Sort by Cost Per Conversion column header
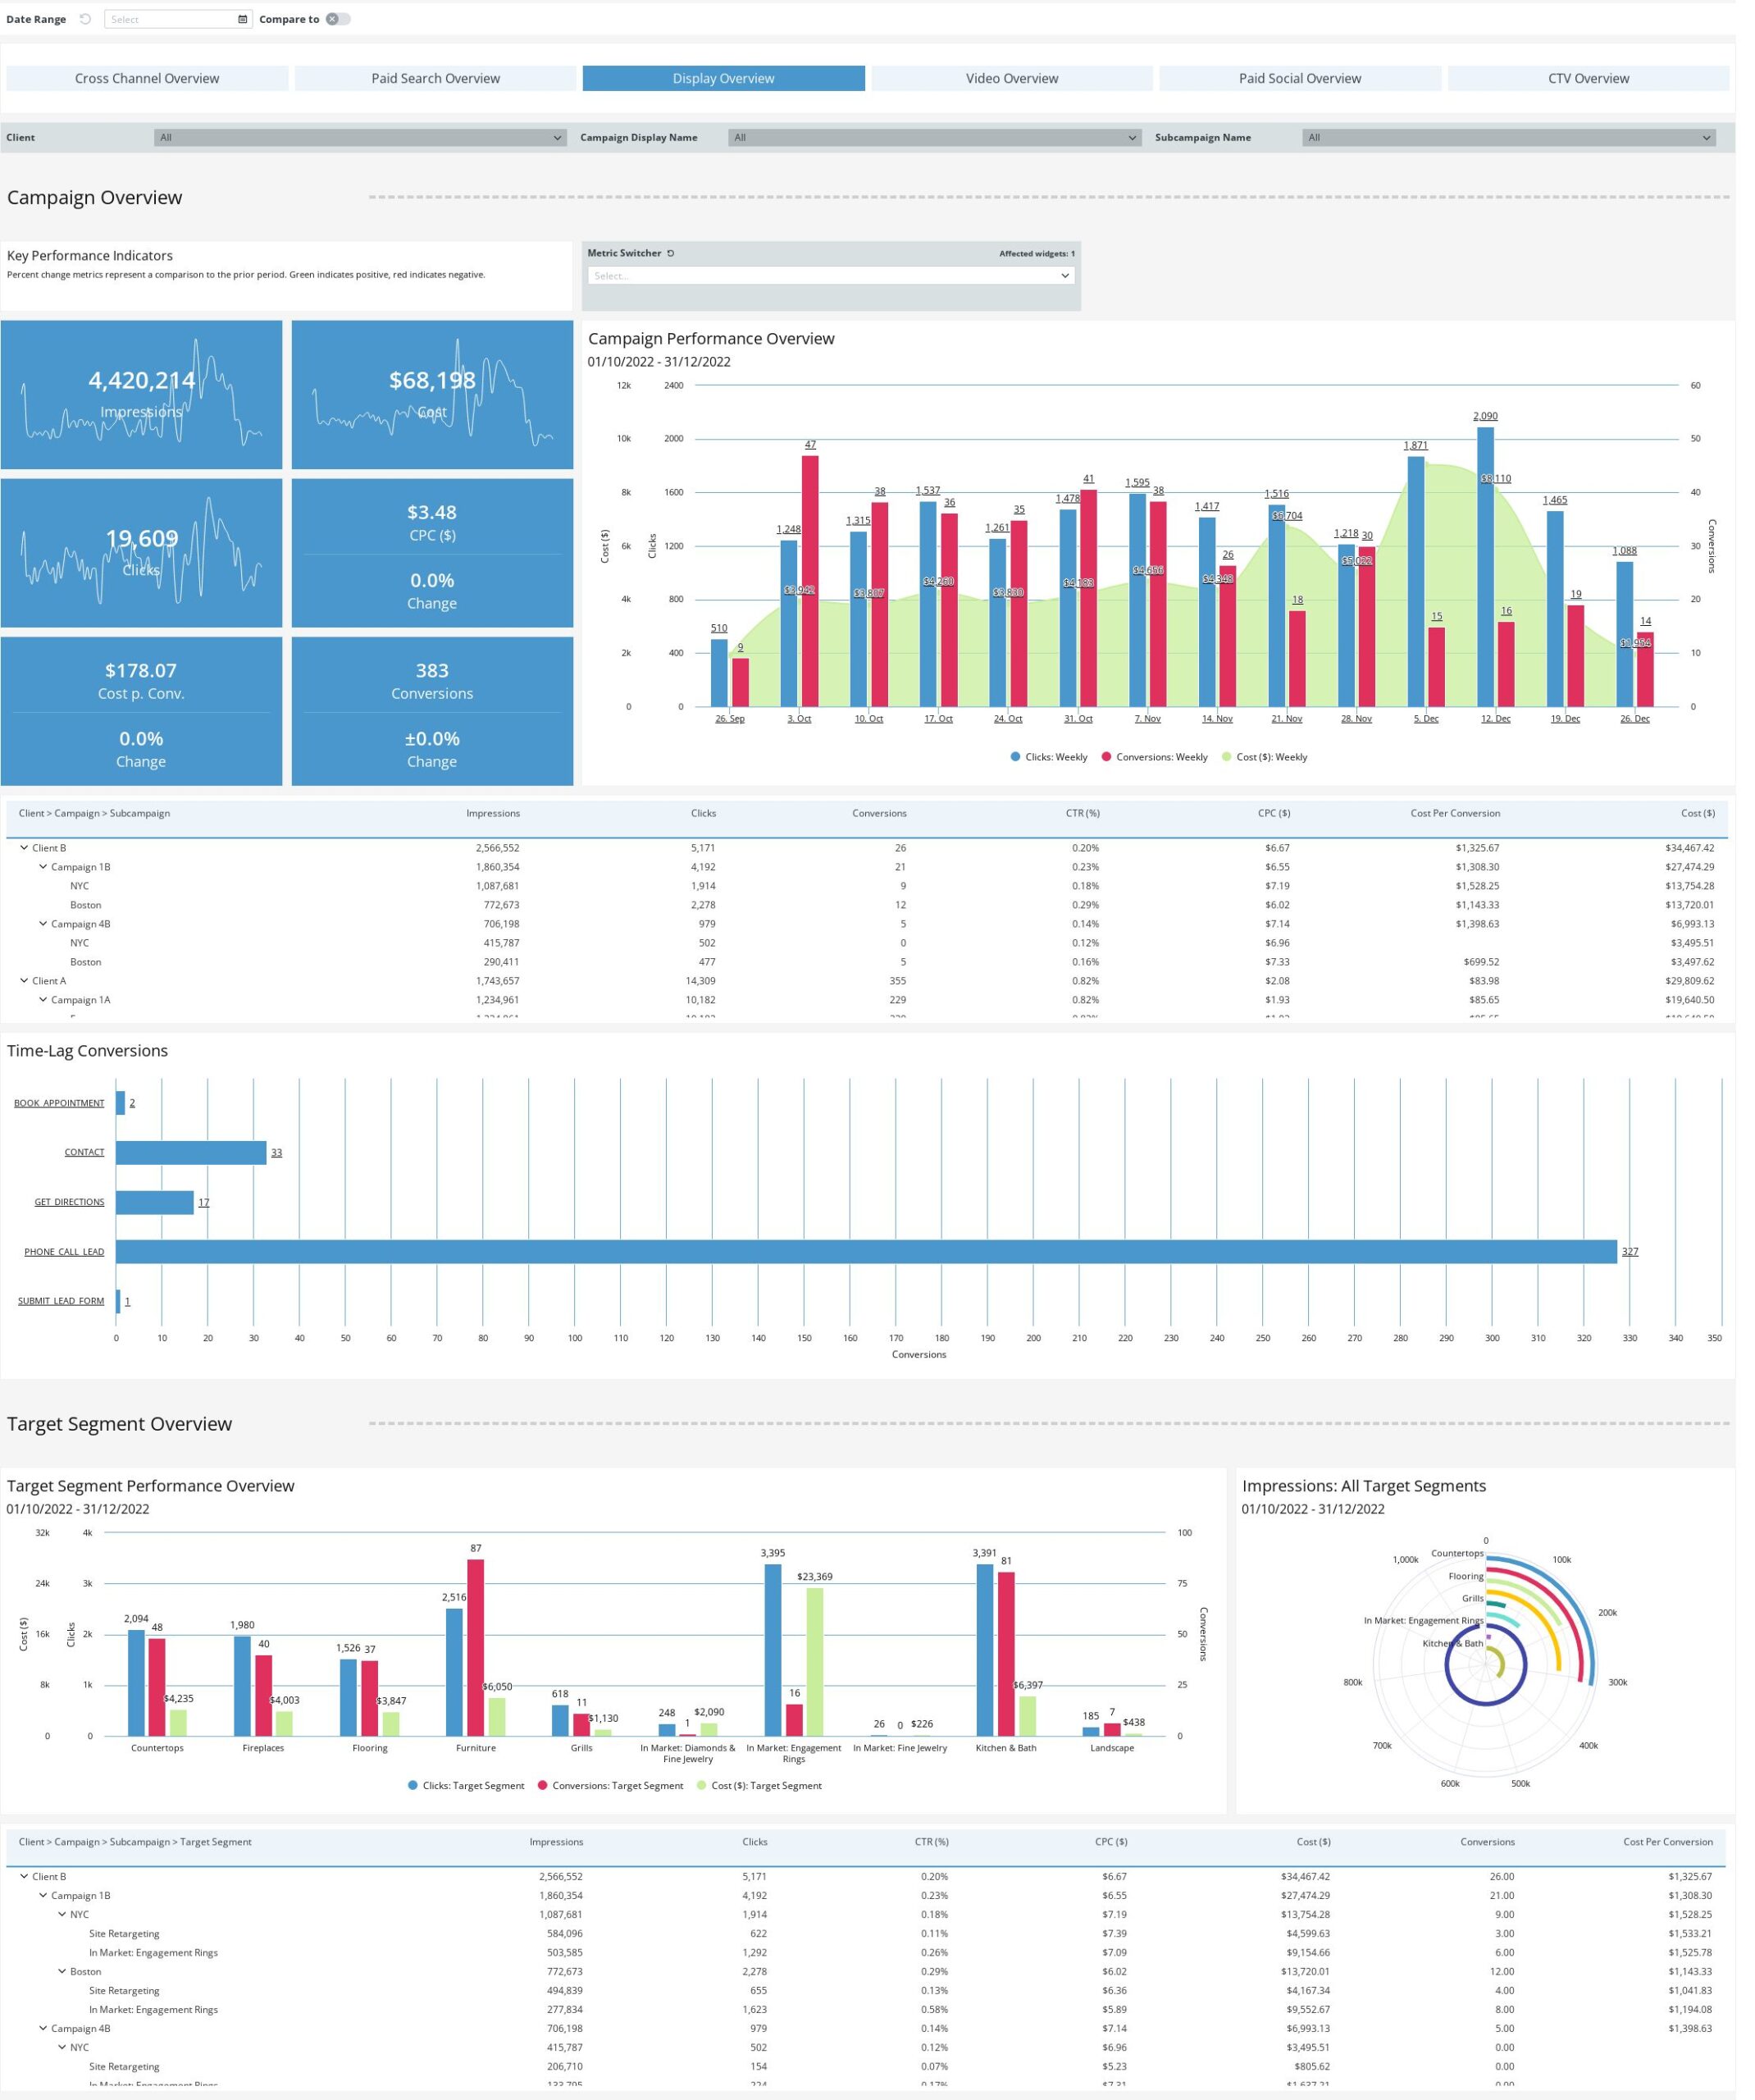Screen dimensions: 1755x2100 (x=1456, y=814)
